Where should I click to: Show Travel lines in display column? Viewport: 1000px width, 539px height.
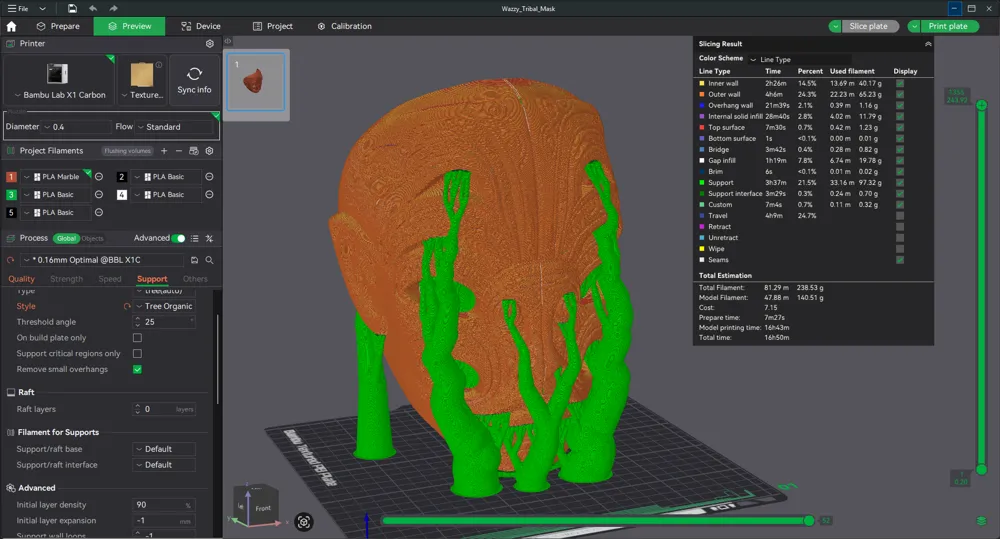coord(900,216)
